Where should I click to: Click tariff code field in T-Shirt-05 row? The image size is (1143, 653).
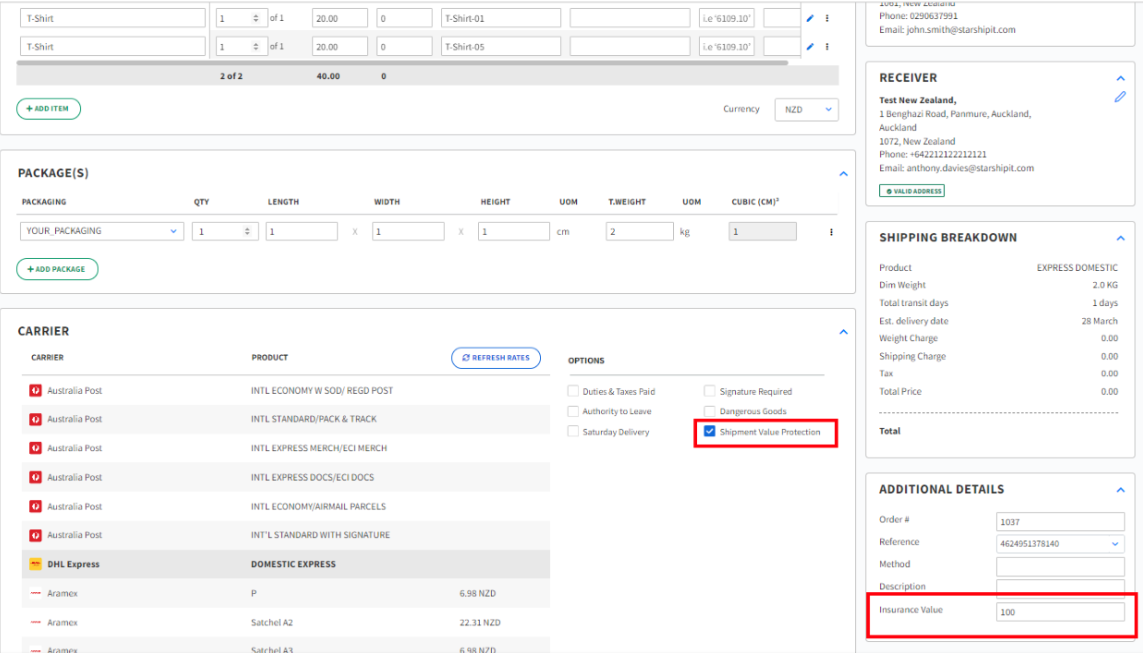click(726, 47)
